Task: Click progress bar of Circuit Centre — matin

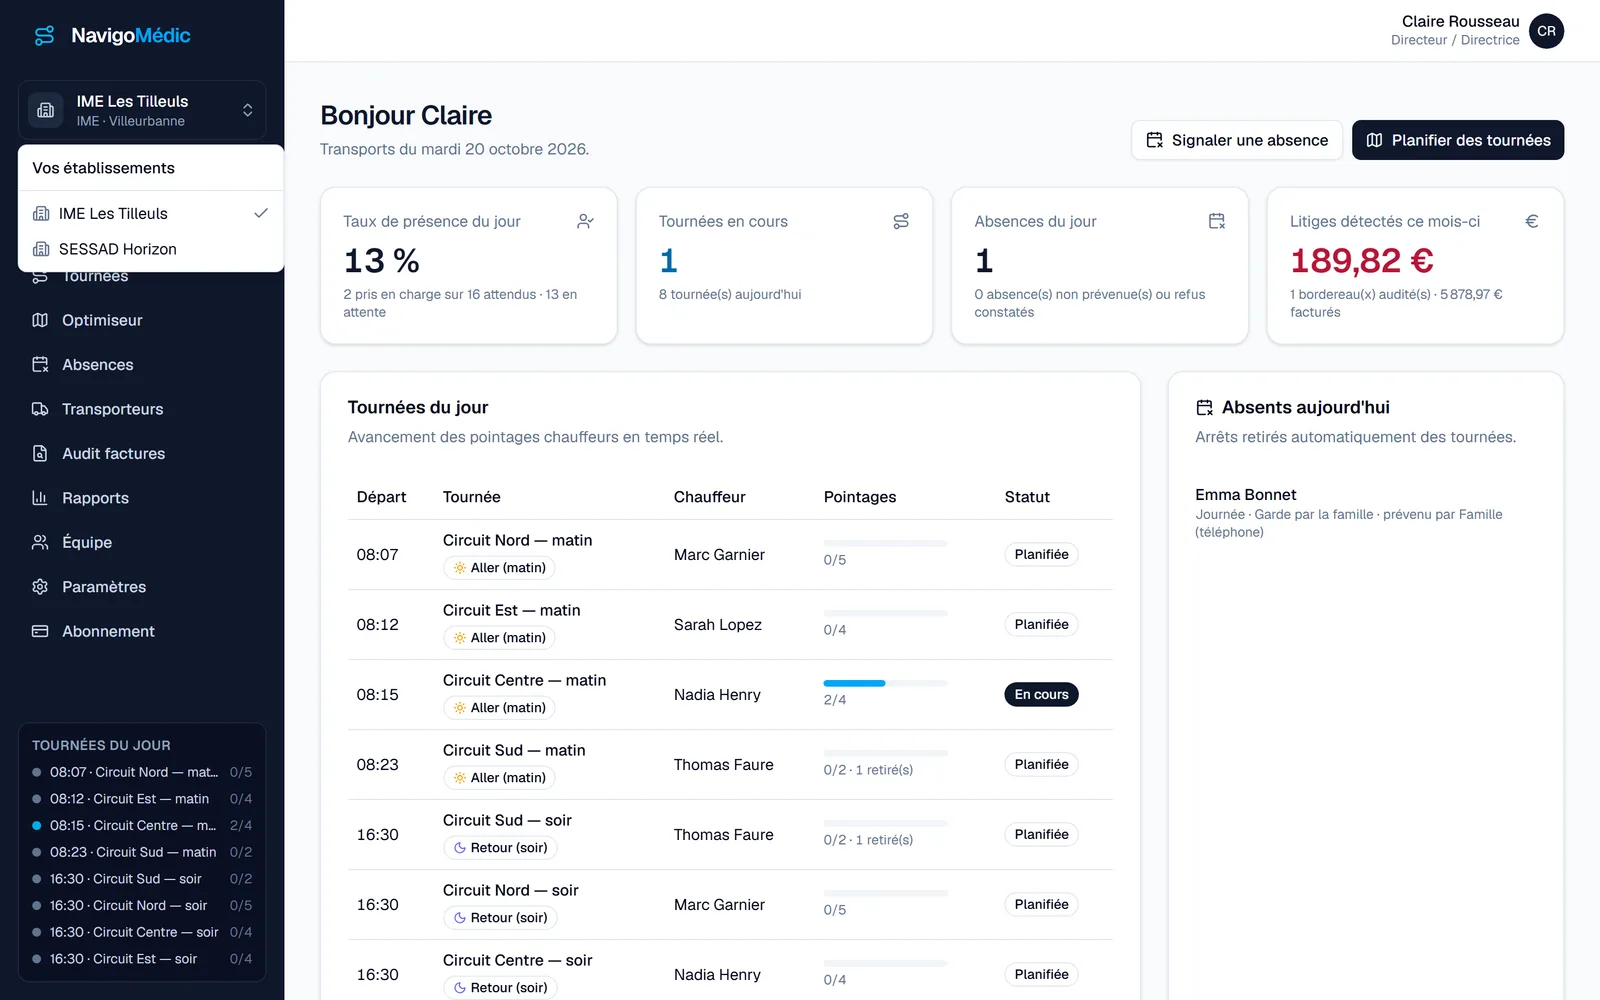Action: tap(885, 683)
